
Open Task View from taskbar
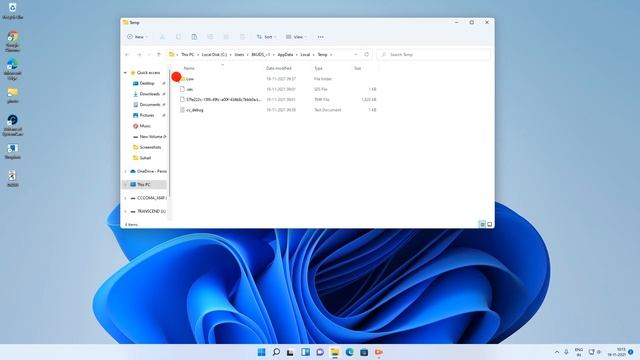coord(291,352)
